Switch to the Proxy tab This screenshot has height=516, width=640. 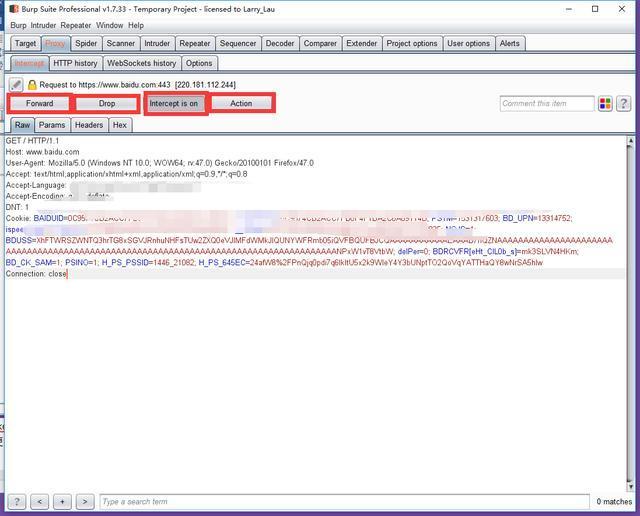(55, 43)
